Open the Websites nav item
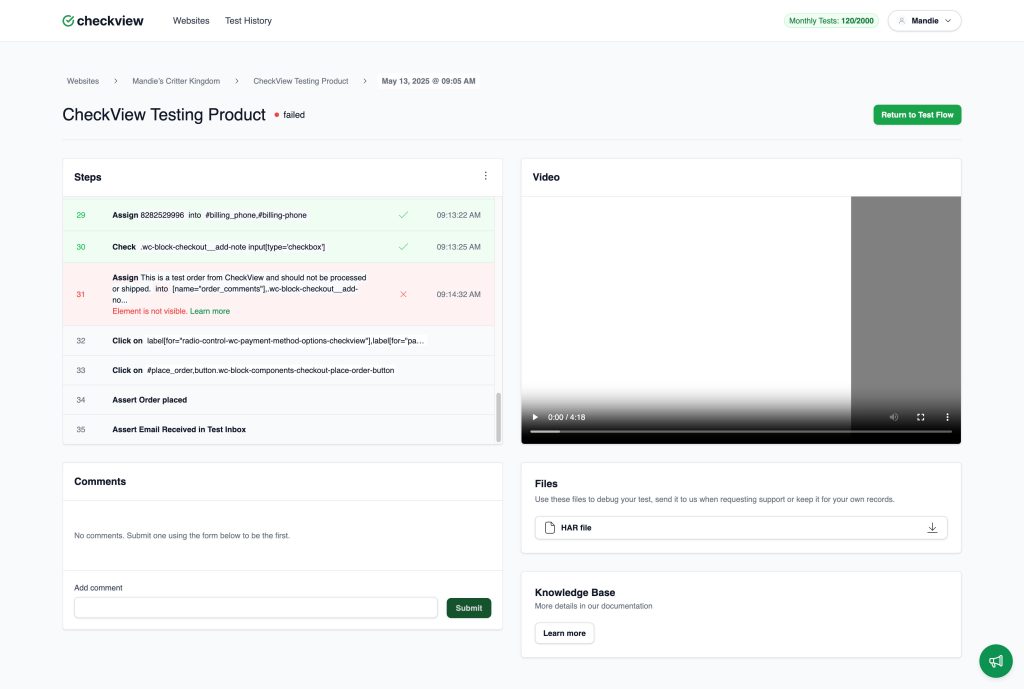1024x689 pixels. click(191, 21)
